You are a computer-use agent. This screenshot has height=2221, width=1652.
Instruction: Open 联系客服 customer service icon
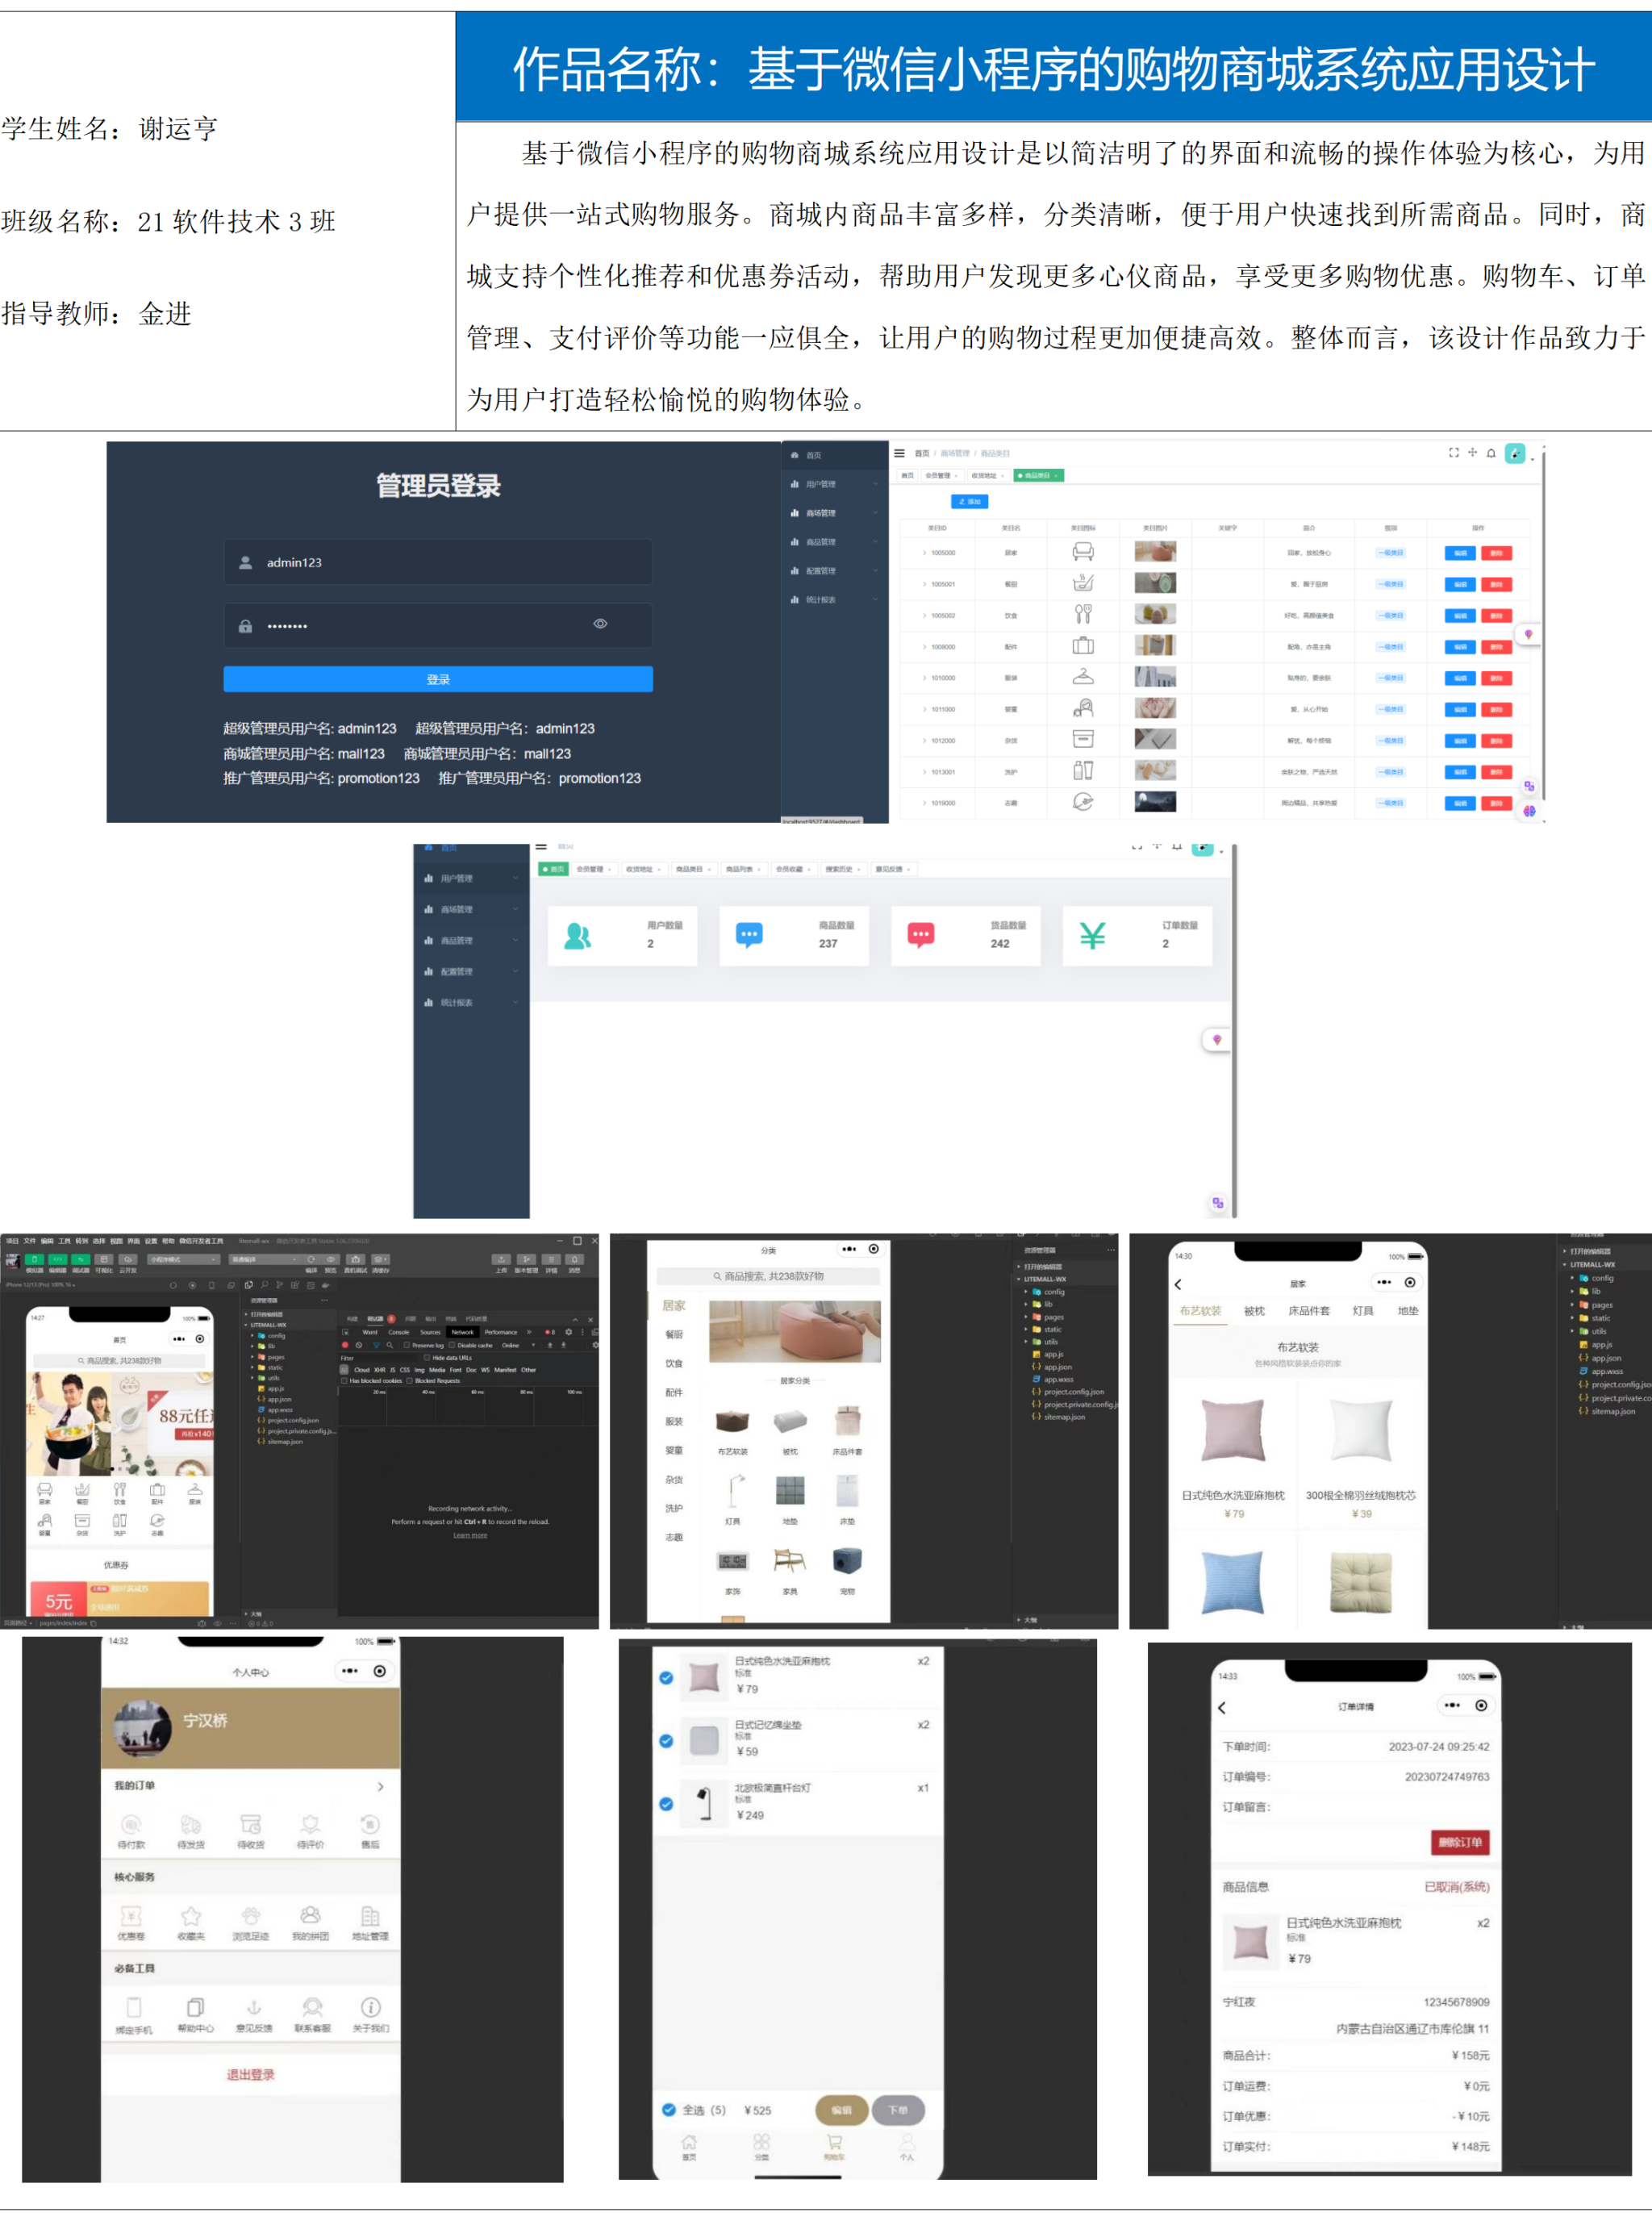[x=312, y=2008]
